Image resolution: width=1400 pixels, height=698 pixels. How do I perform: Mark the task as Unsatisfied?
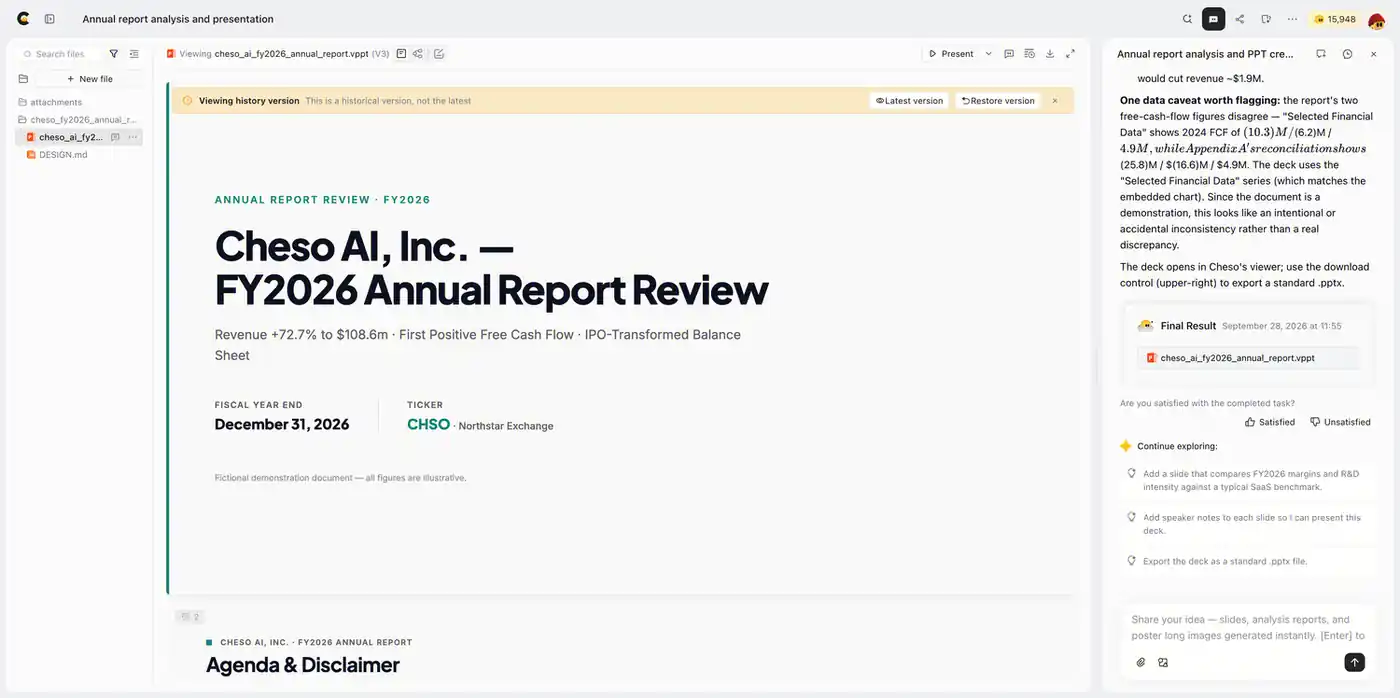[1340, 422]
